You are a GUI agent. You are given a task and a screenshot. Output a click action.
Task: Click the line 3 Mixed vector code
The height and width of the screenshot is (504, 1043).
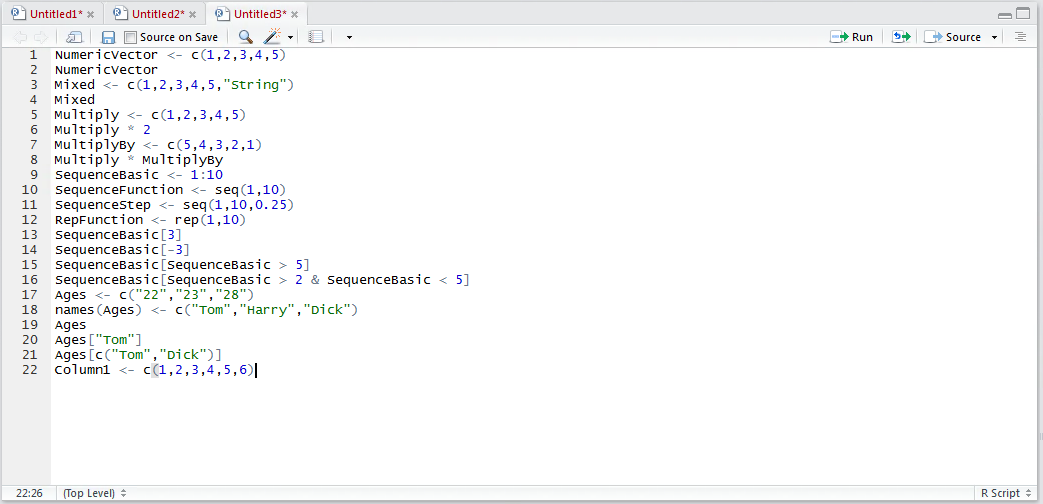pyautogui.click(x=174, y=85)
